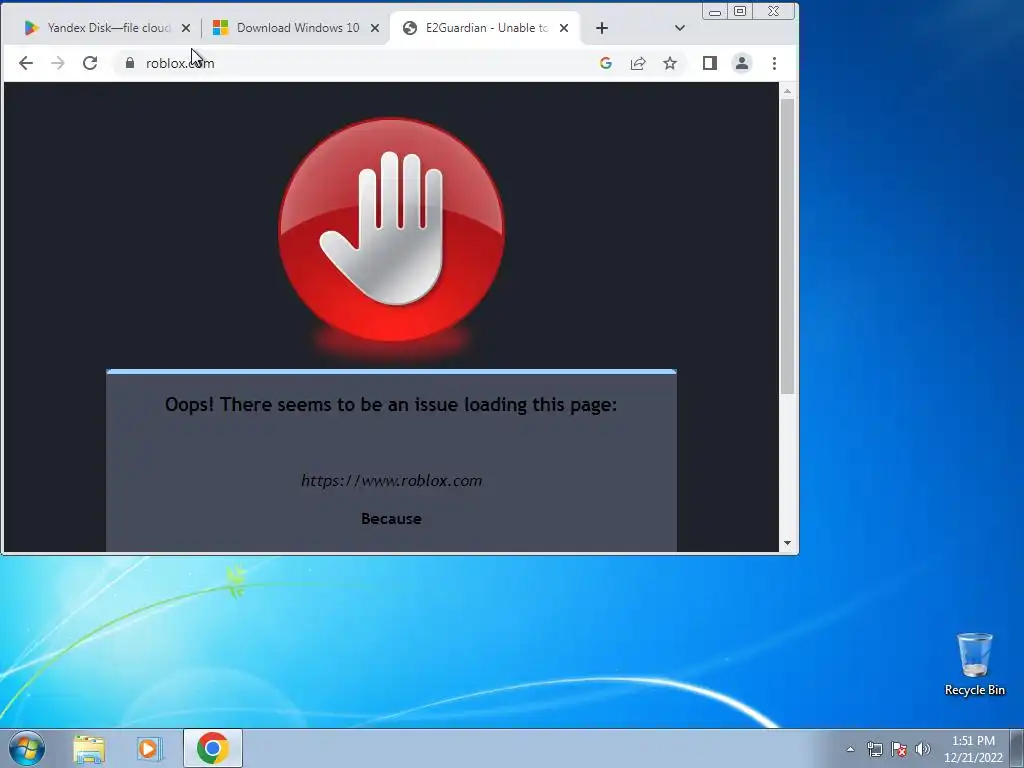Launch Windows Media Player from taskbar
This screenshot has height=768, width=1024.
click(x=149, y=748)
